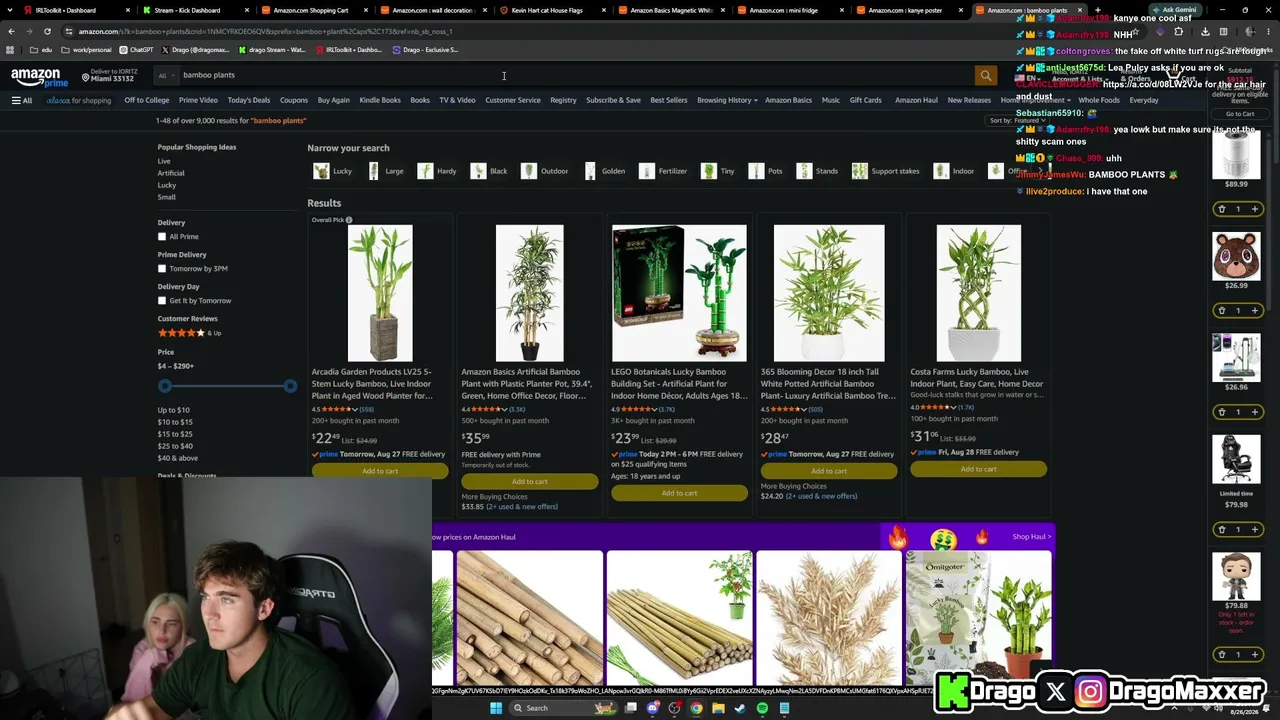Viewport: 1280px width, 720px height.
Task: Click the price slider maximum handle
Action: [x=290, y=386]
